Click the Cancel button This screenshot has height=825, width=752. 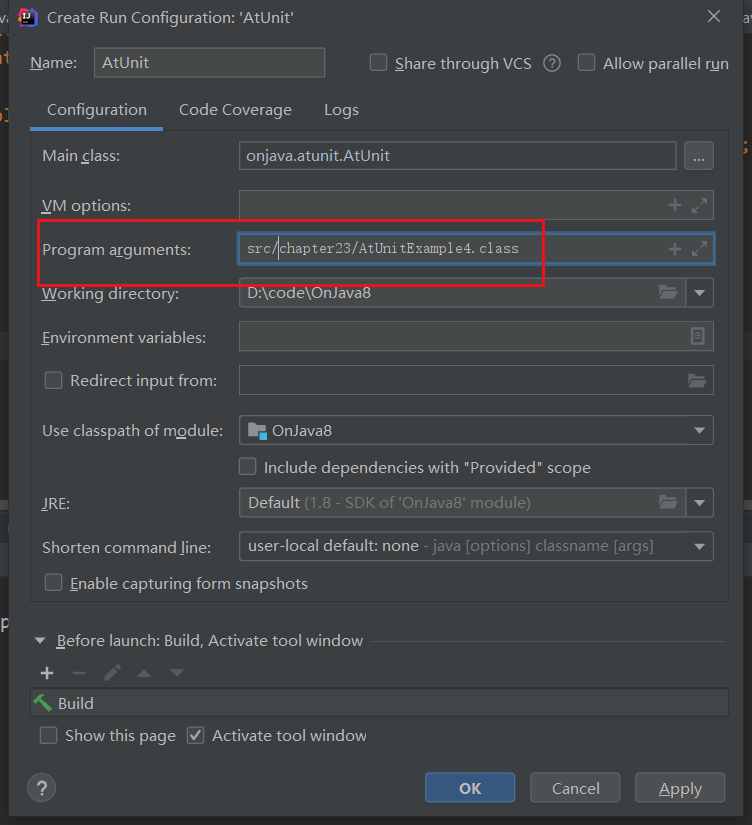click(x=575, y=788)
